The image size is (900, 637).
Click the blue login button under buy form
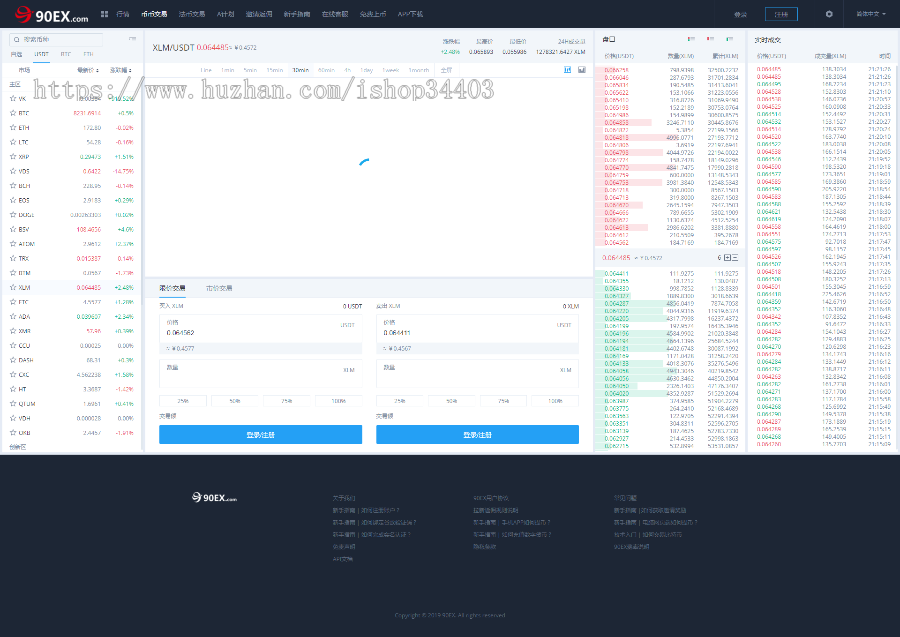[x=260, y=434]
